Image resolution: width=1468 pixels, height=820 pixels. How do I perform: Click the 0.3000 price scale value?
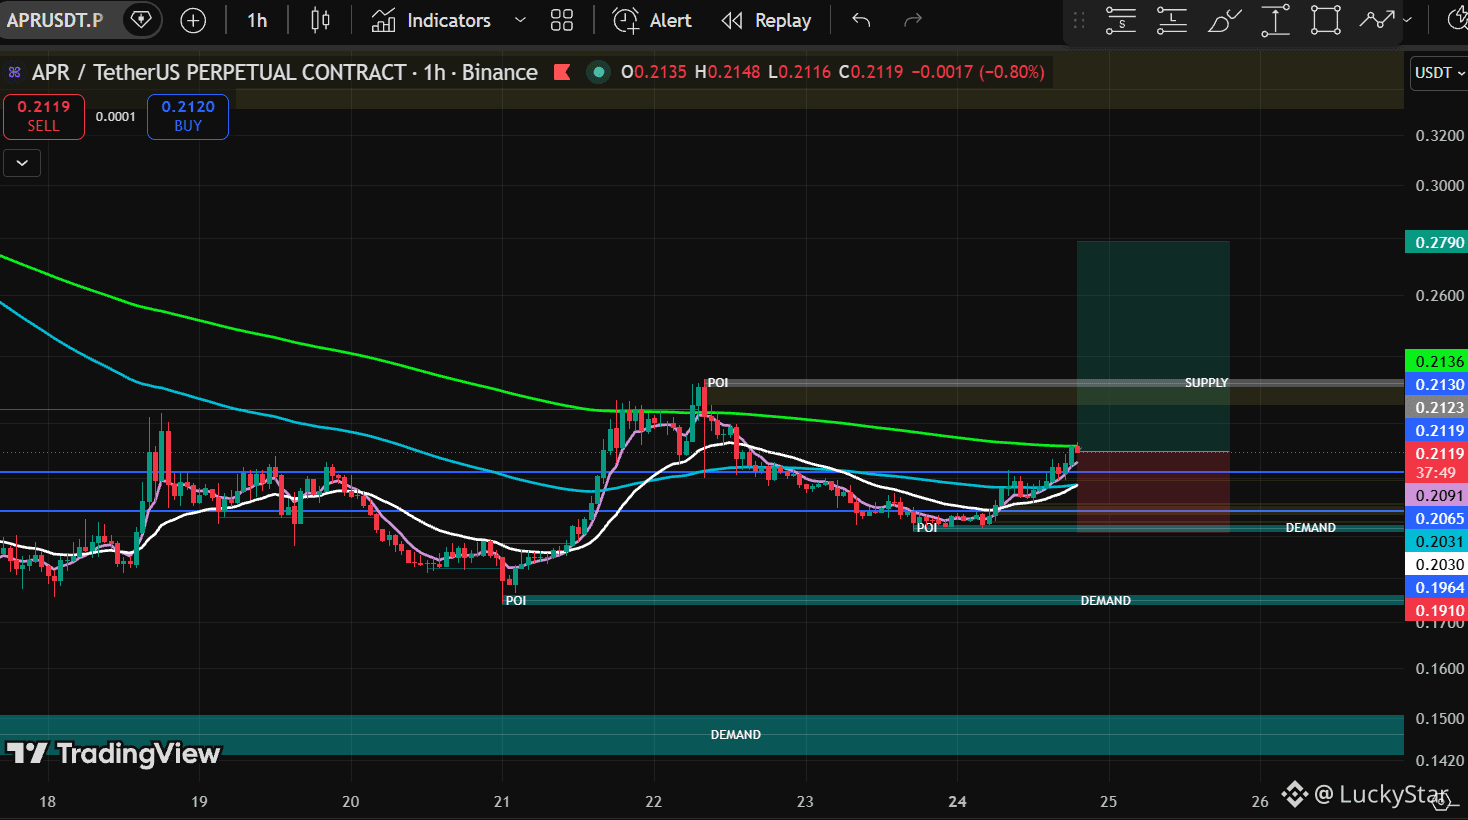(1440, 185)
